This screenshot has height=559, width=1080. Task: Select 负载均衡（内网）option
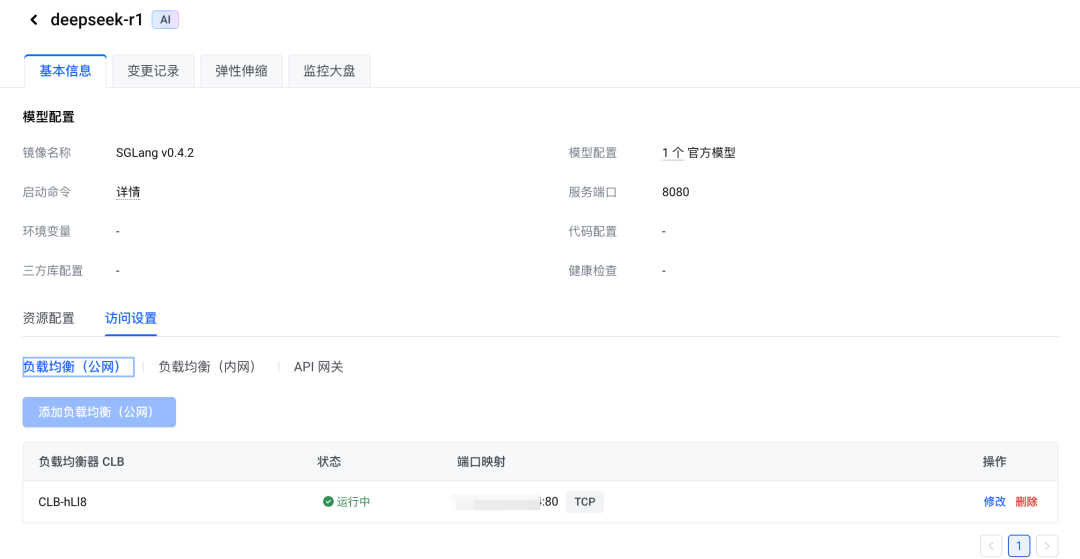coord(207,367)
